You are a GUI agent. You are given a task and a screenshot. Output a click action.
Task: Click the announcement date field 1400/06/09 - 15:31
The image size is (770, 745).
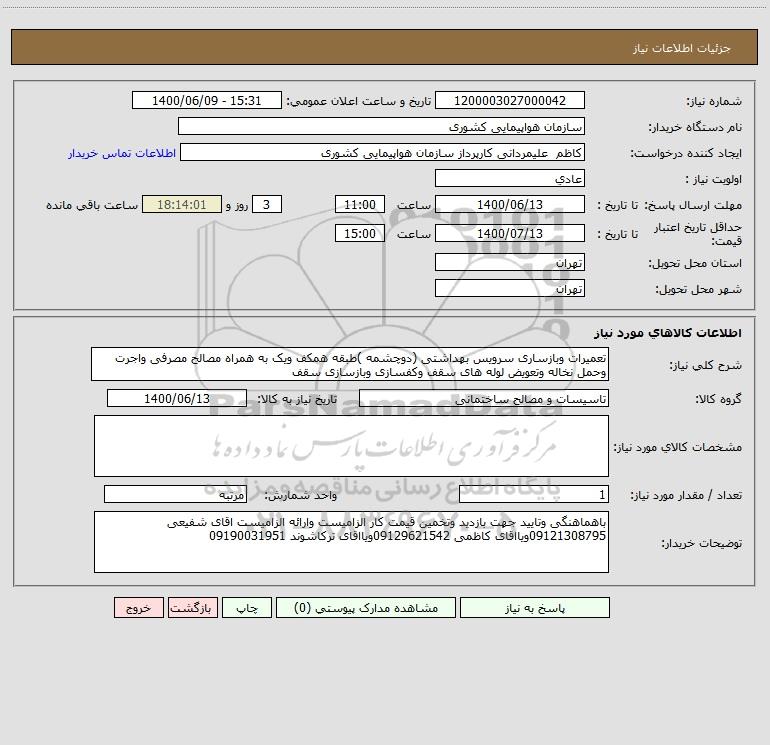(207, 100)
